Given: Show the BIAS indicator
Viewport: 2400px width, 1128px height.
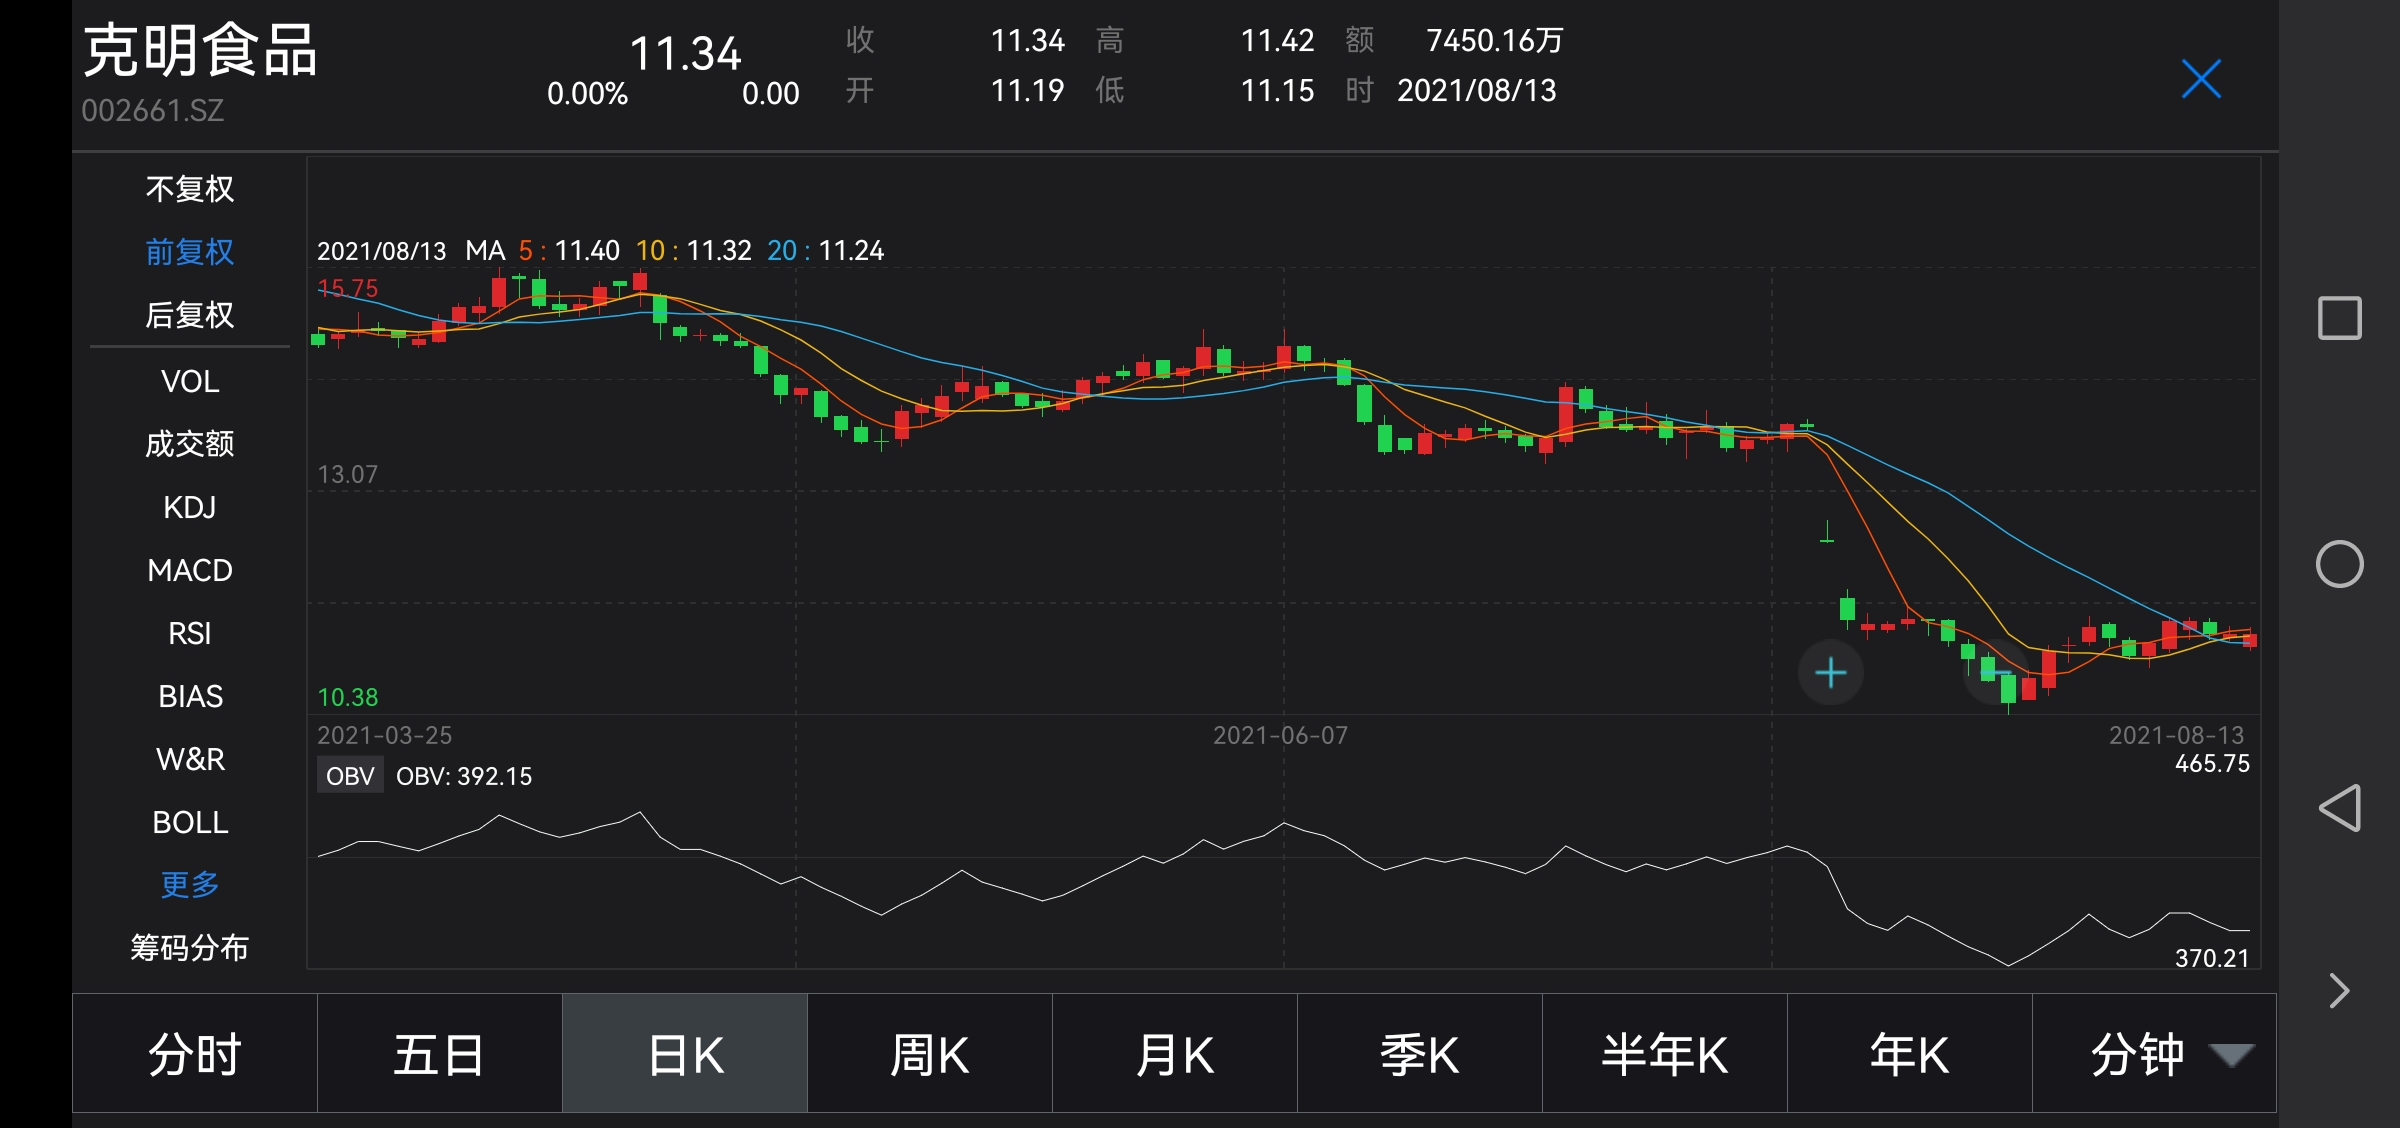Looking at the screenshot, I should (x=190, y=696).
